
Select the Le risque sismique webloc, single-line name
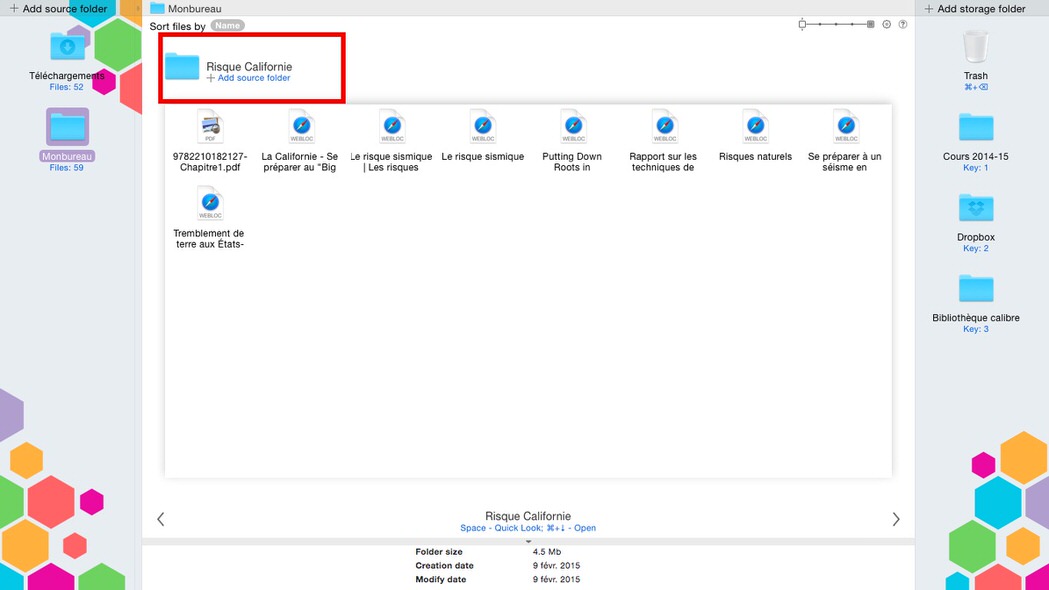pos(482,136)
